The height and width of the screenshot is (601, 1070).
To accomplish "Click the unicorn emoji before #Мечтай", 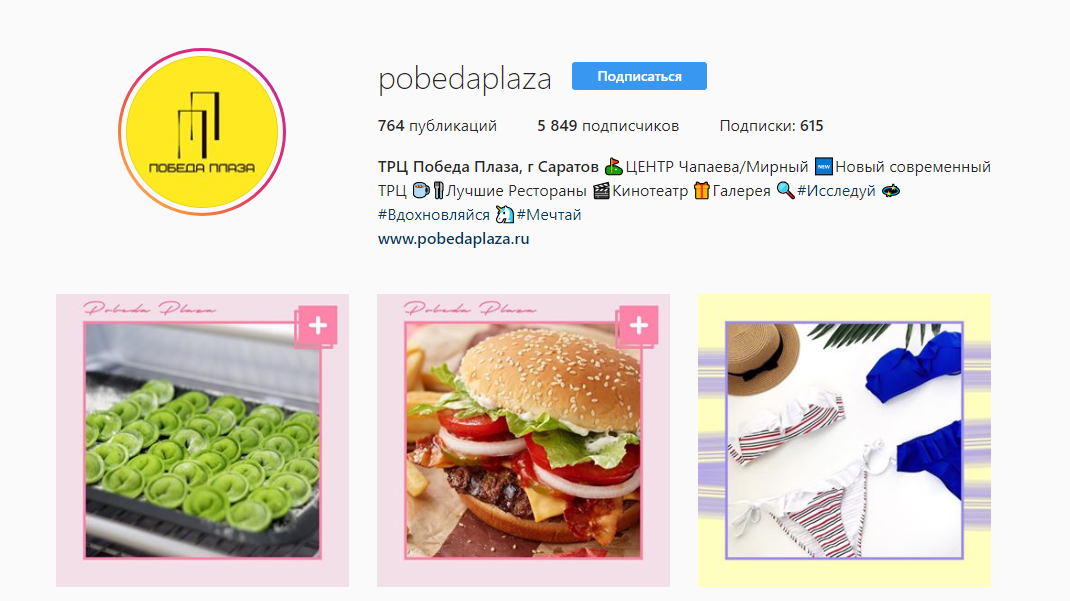I will tap(504, 215).
